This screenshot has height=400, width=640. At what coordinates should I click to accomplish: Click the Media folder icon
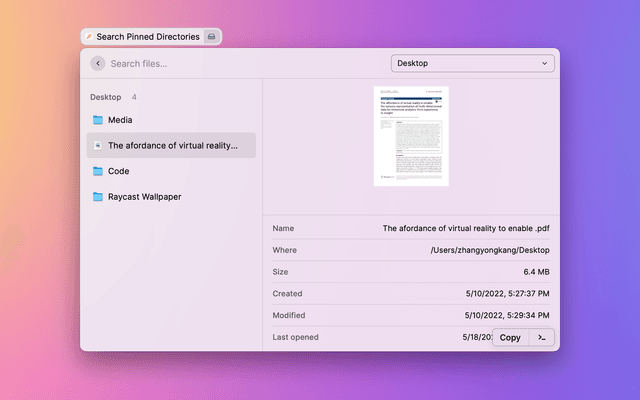(98, 120)
